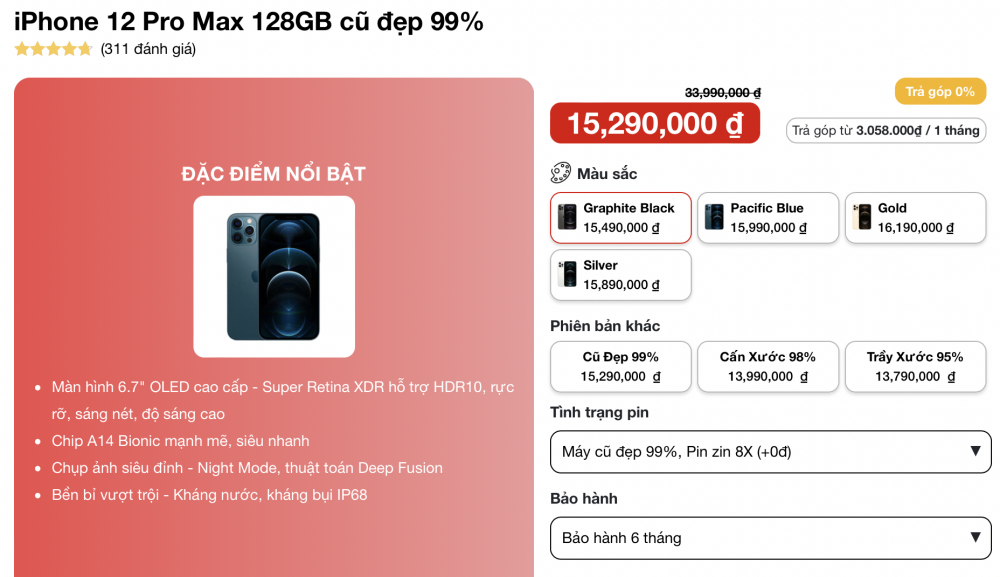The width and height of the screenshot is (1000, 577).
Task: Switch to Cấn Xước 98% version
Action: [x=768, y=367]
